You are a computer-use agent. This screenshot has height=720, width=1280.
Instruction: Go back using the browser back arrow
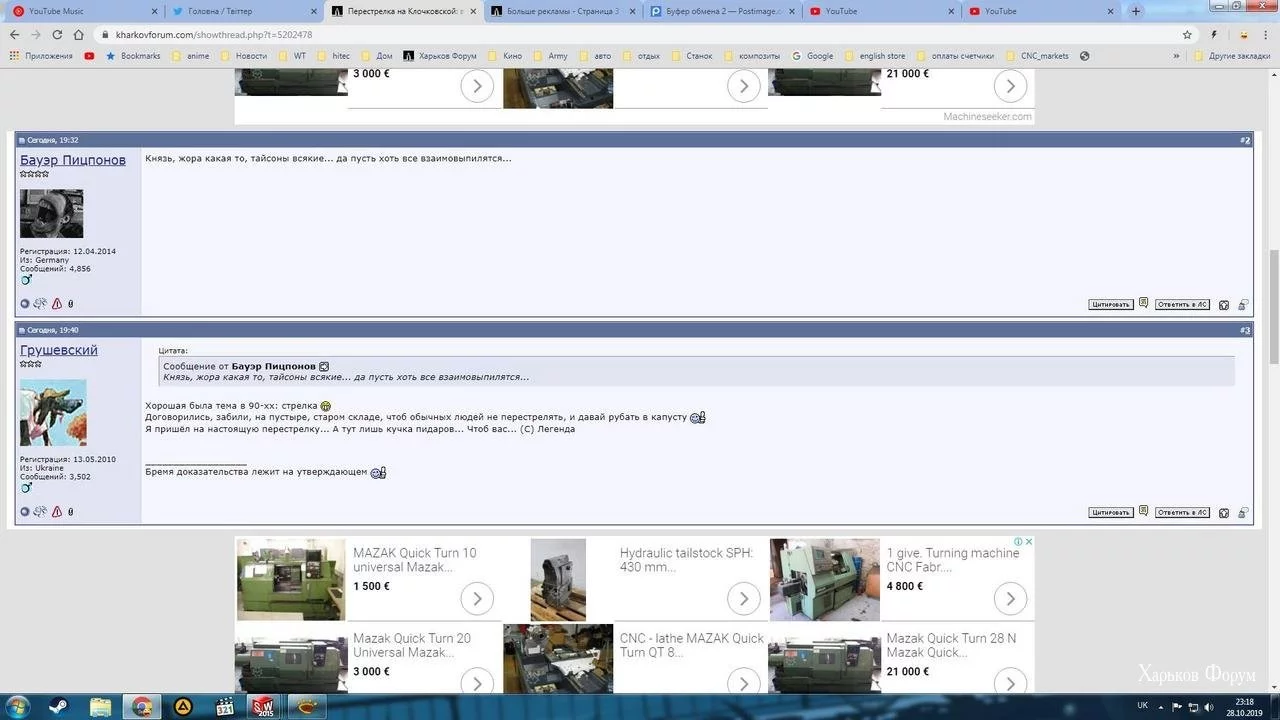pyautogui.click(x=14, y=34)
